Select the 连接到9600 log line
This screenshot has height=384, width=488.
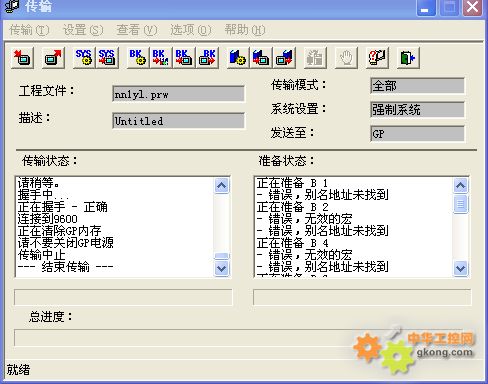coord(47,219)
